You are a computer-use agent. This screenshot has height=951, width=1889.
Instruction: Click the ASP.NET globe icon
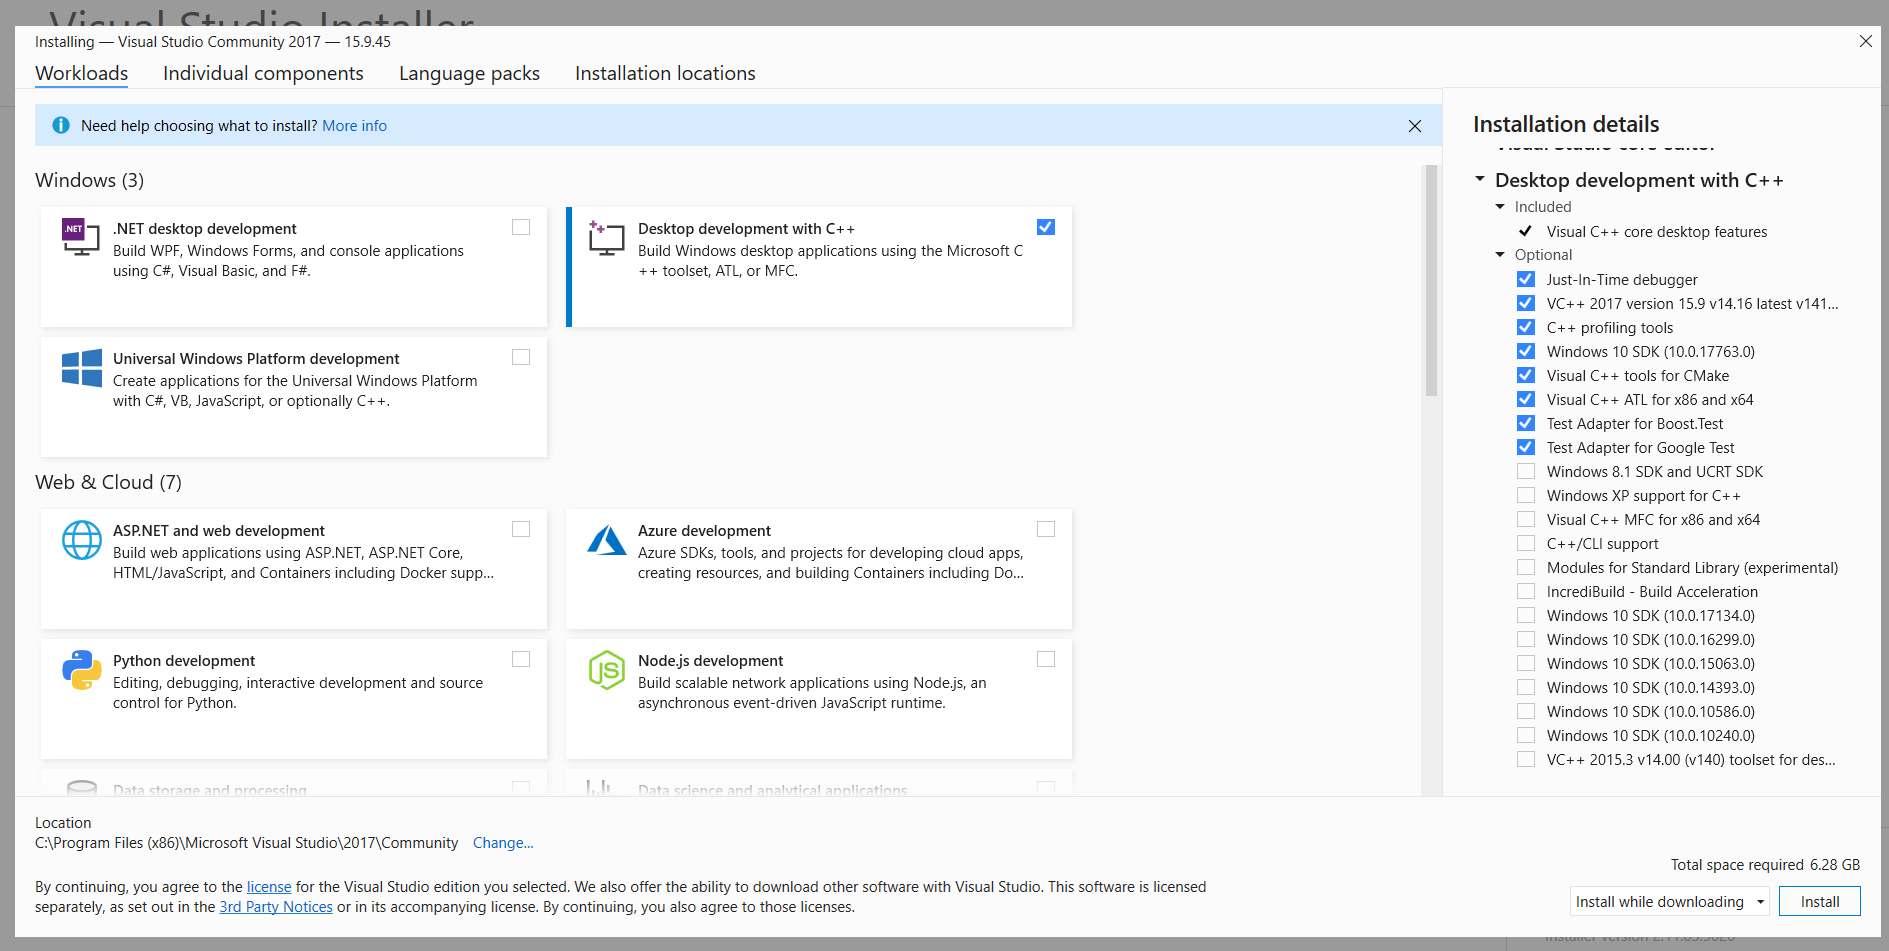point(82,540)
